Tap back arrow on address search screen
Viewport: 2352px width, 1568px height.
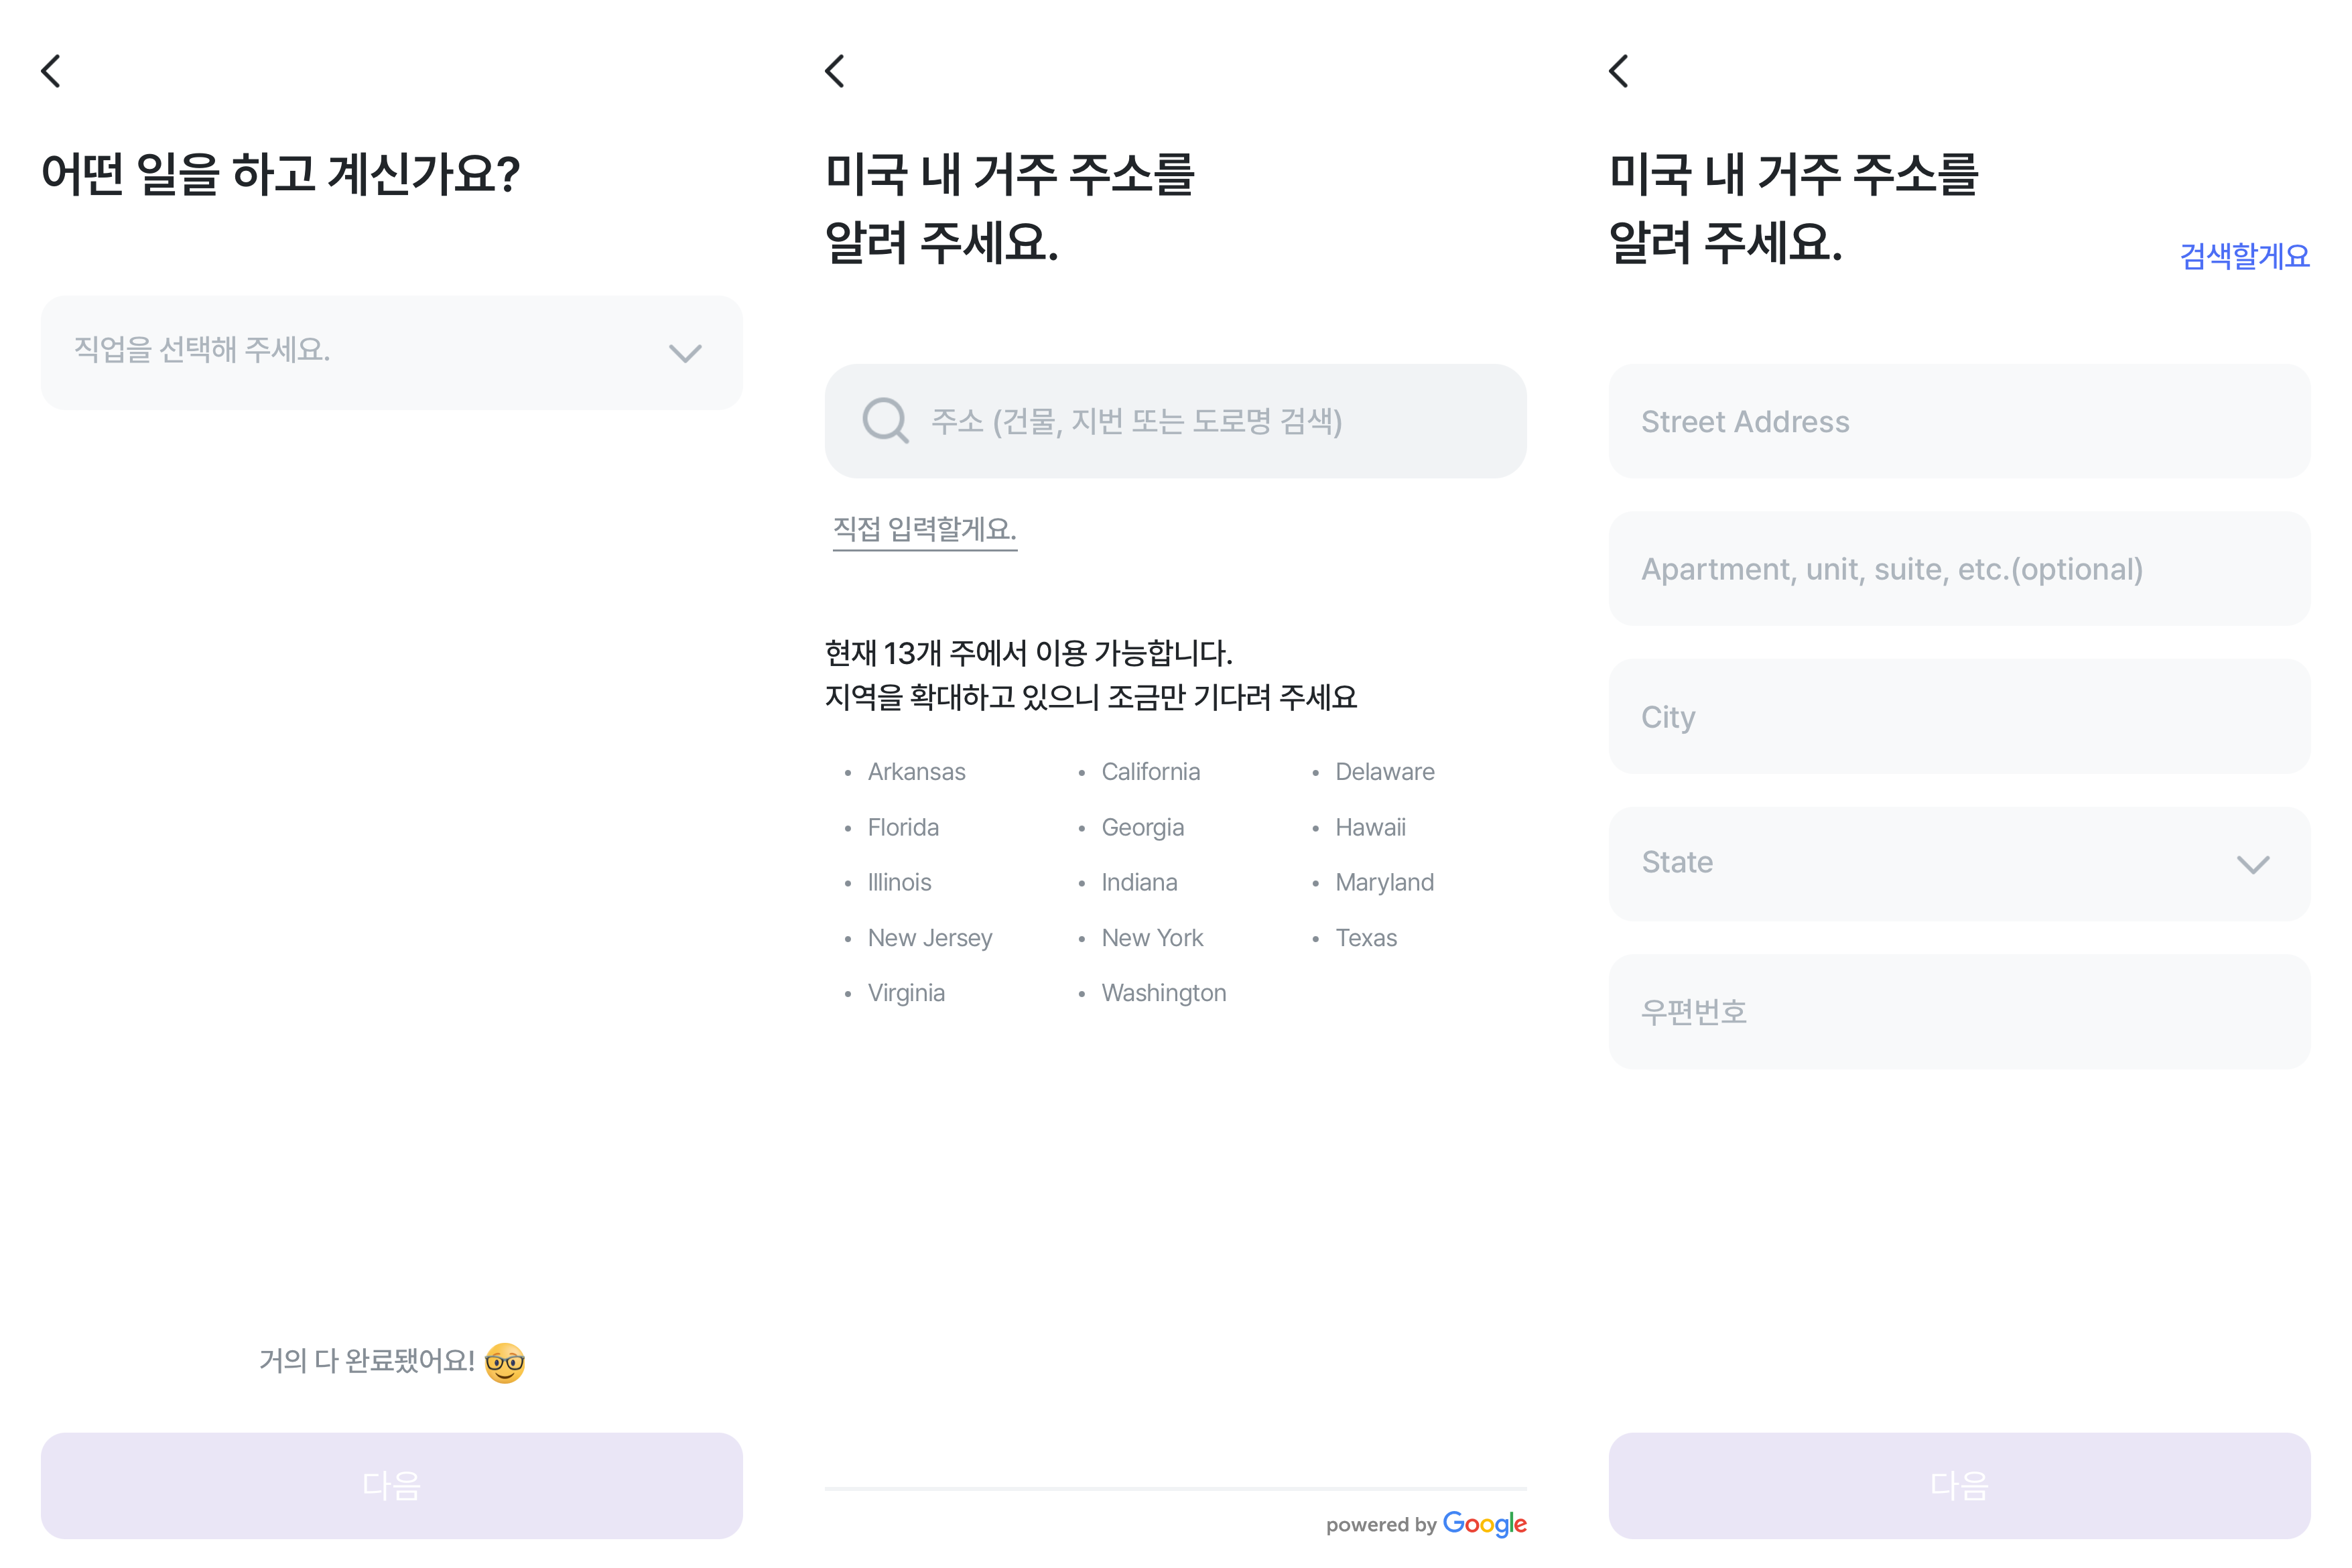(x=835, y=71)
